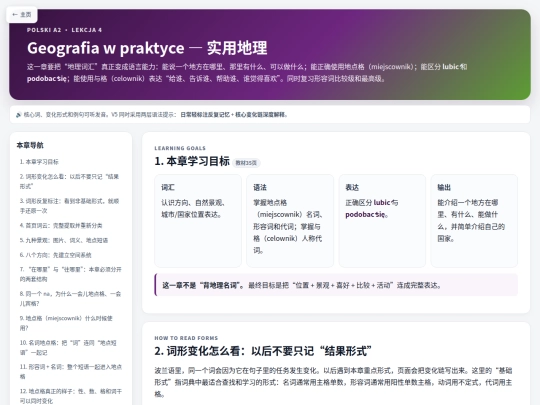
Task: Click the speaker icon in the pronunciation notice bar
Action: pos(19,115)
